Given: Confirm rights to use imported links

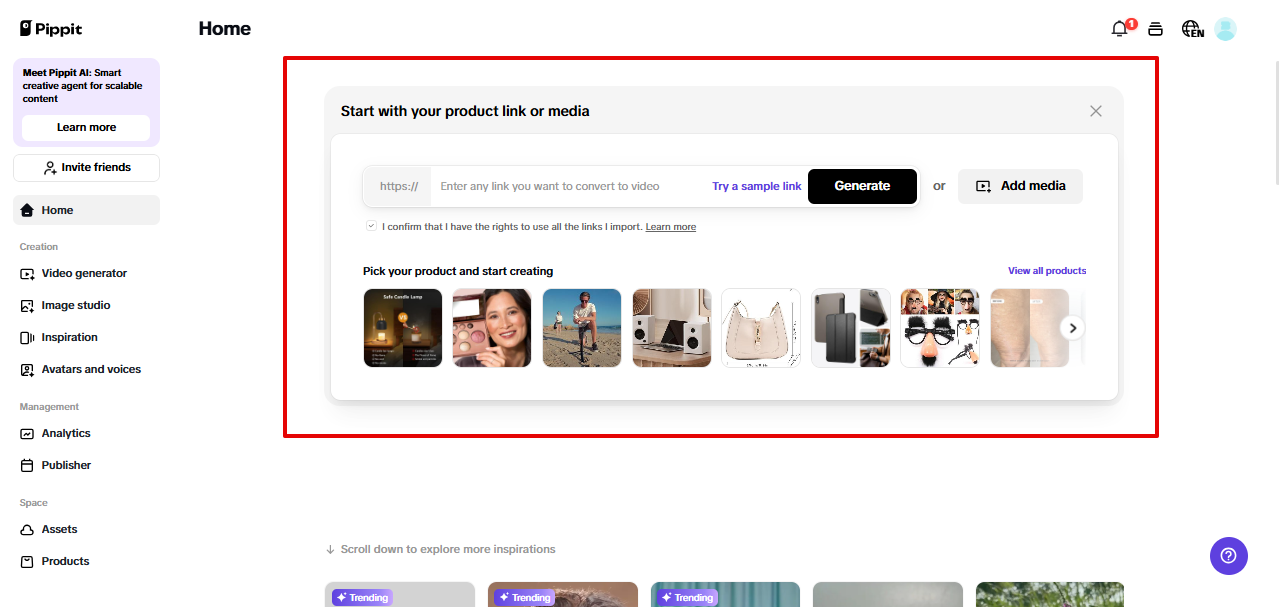Looking at the screenshot, I should [x=371, y=226].
